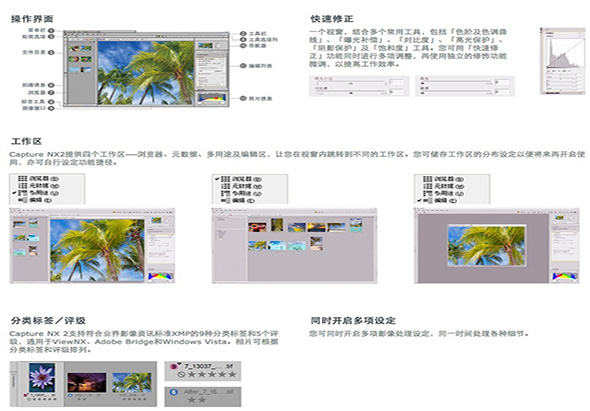Image resolution: width=590 pixels, height=411 pixels.
Task: Click the 工具选项列 callout label
Action: (x=263, y=40)
